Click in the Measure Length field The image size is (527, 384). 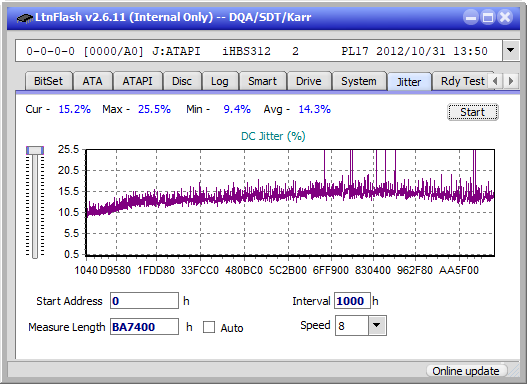click(145, 327)
